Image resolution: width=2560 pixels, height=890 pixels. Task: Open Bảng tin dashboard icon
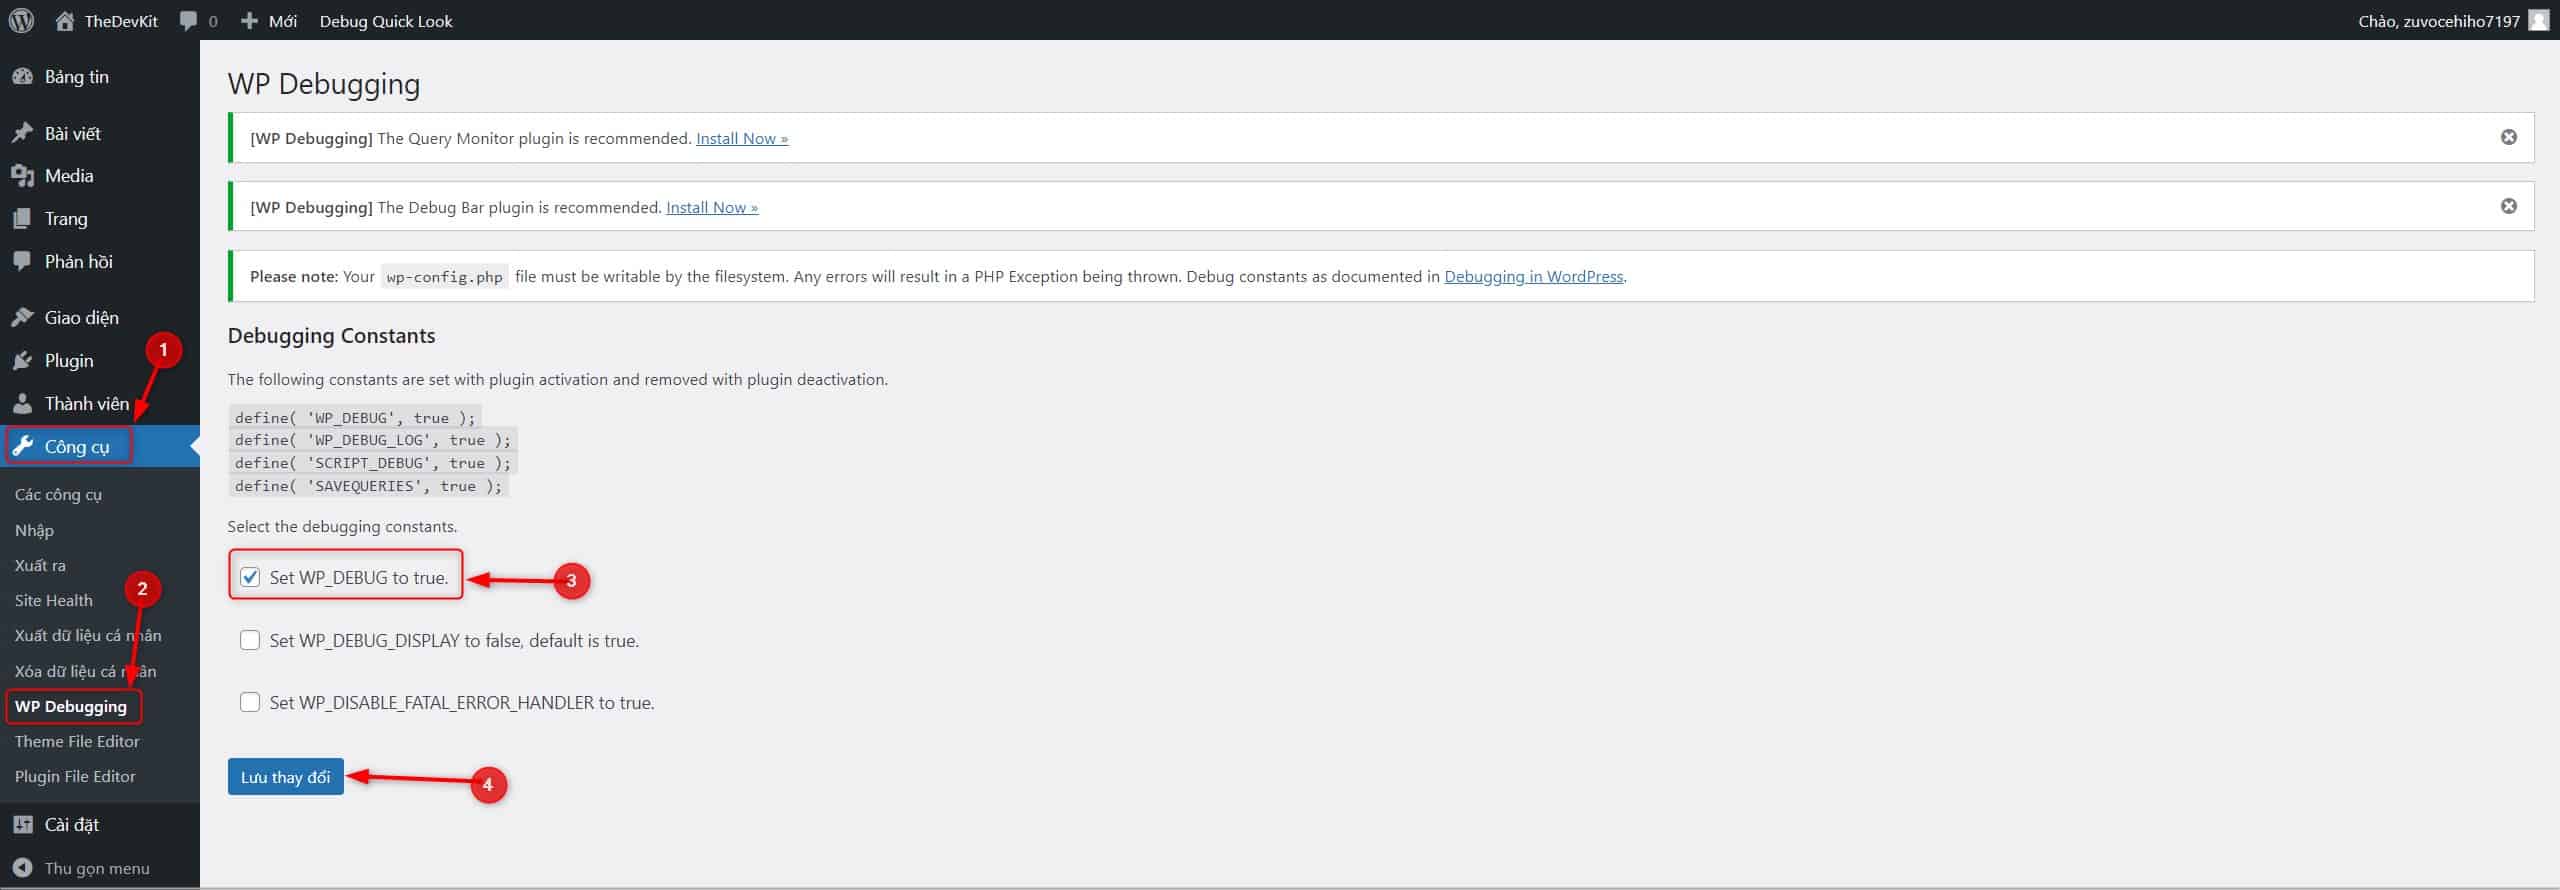tap(22, 77)
